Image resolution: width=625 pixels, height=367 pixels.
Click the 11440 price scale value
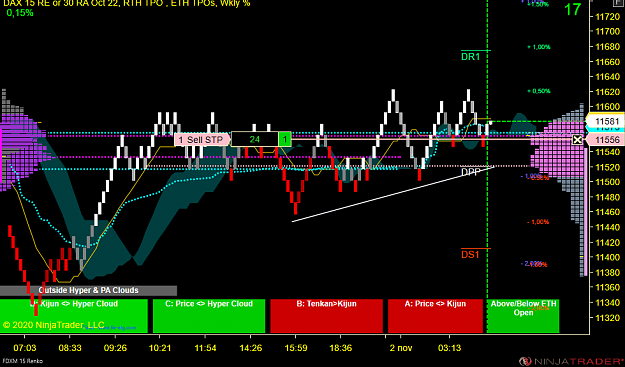(607, 227)
